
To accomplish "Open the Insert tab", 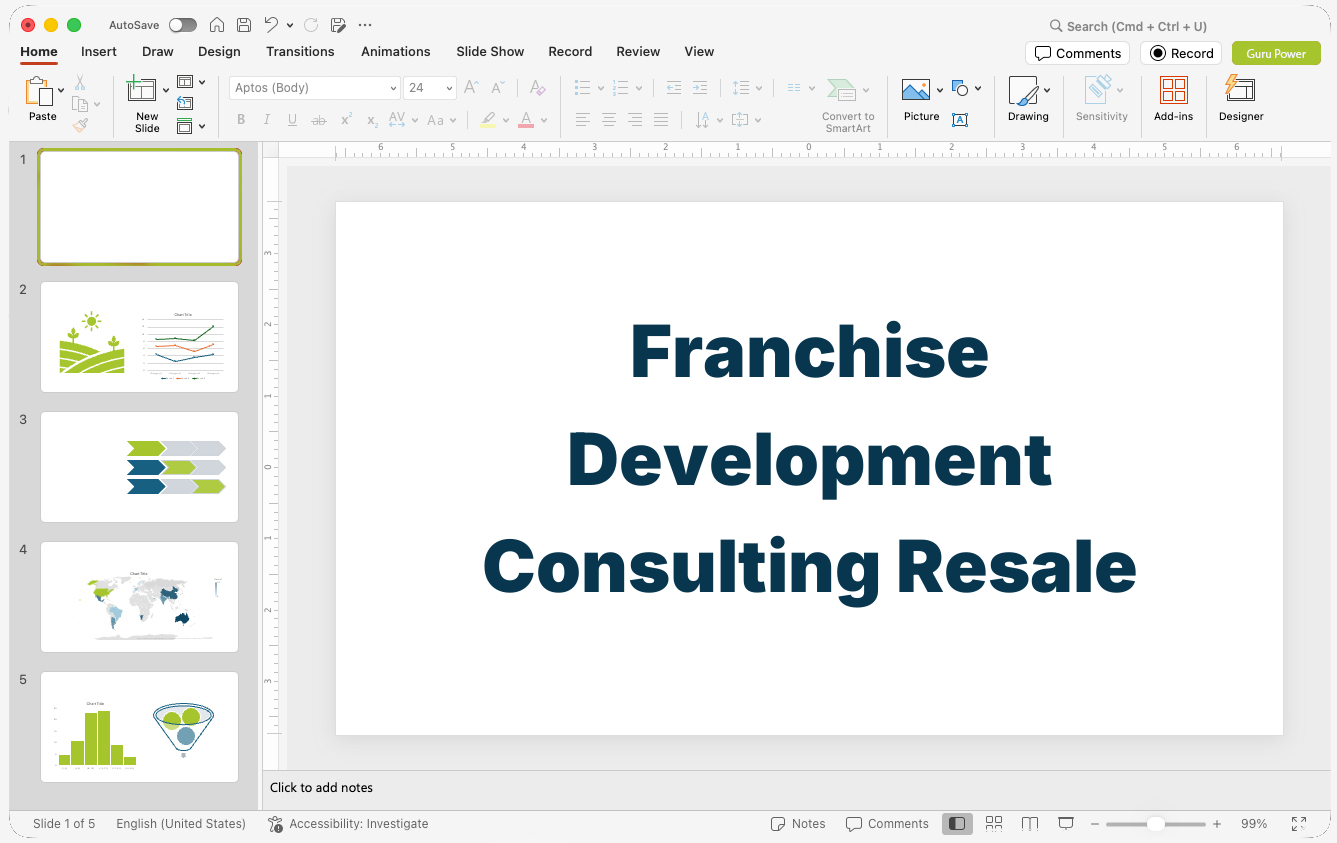I will point(99,51).
